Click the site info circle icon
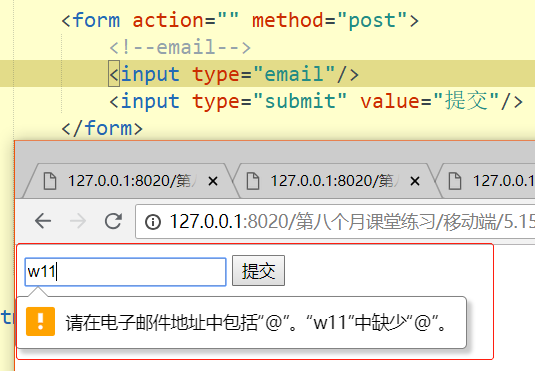This screenshot has height=371, width=535. pyautogui.click(x=153, y=222)
